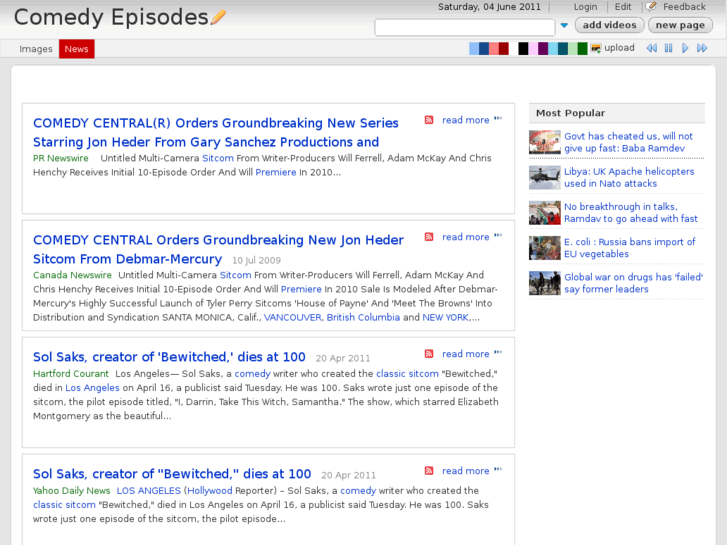Open the Edit link
The image size is (727, 545).
623,7
